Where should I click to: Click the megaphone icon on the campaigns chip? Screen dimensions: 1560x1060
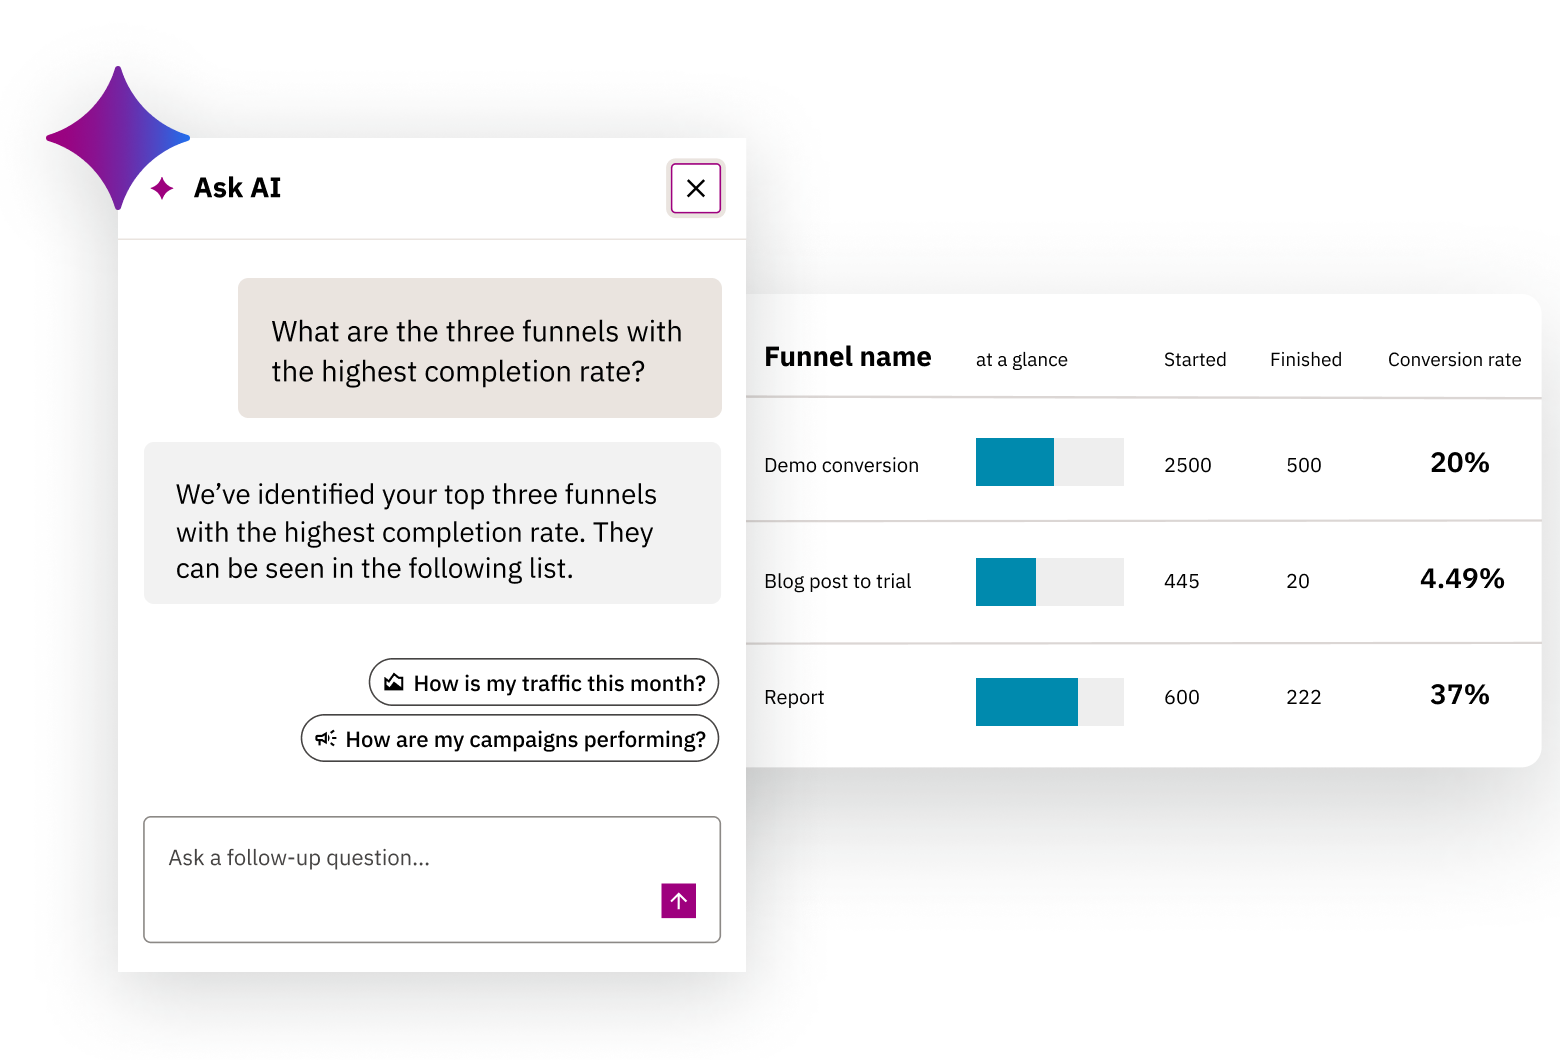[326, 738]
